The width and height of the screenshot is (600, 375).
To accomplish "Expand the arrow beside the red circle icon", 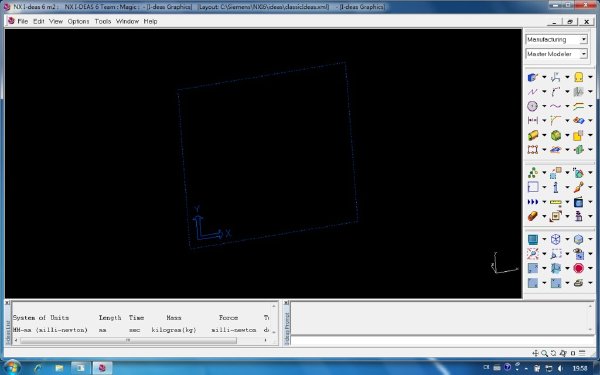I will pos(590,268).
